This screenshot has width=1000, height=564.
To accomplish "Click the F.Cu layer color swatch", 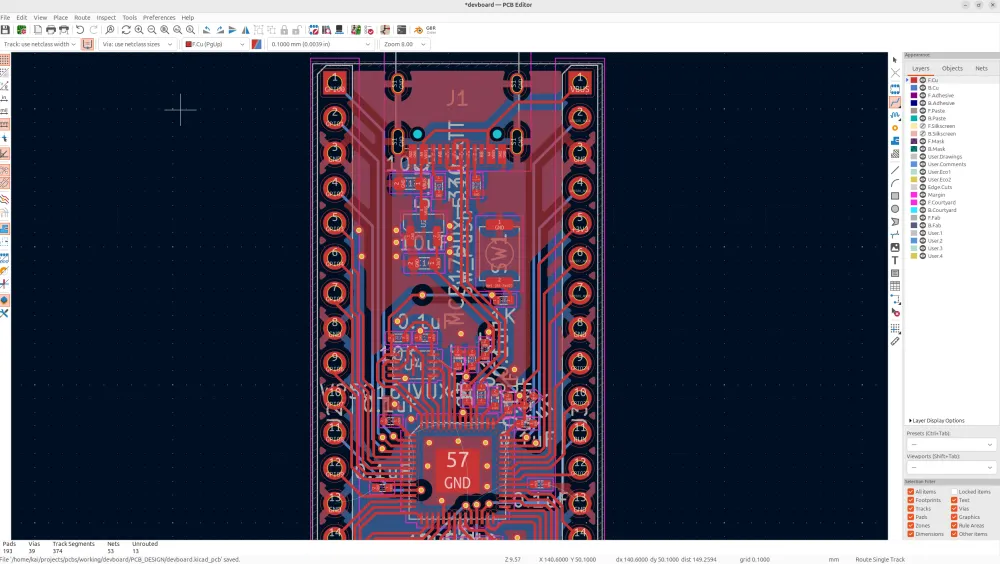I will tap(914, 80).
